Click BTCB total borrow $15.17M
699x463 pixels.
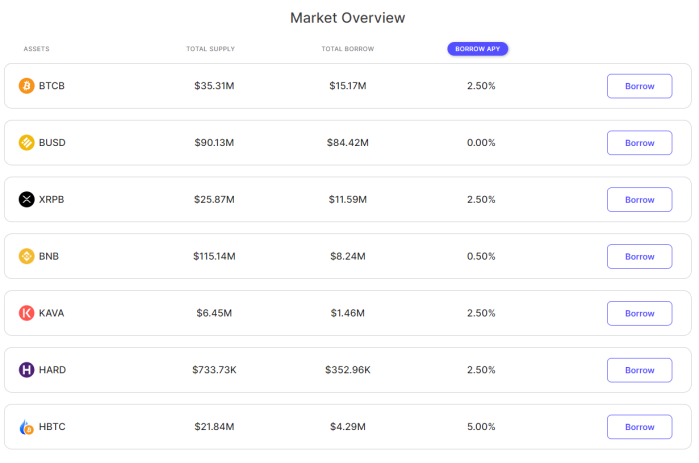348,86
